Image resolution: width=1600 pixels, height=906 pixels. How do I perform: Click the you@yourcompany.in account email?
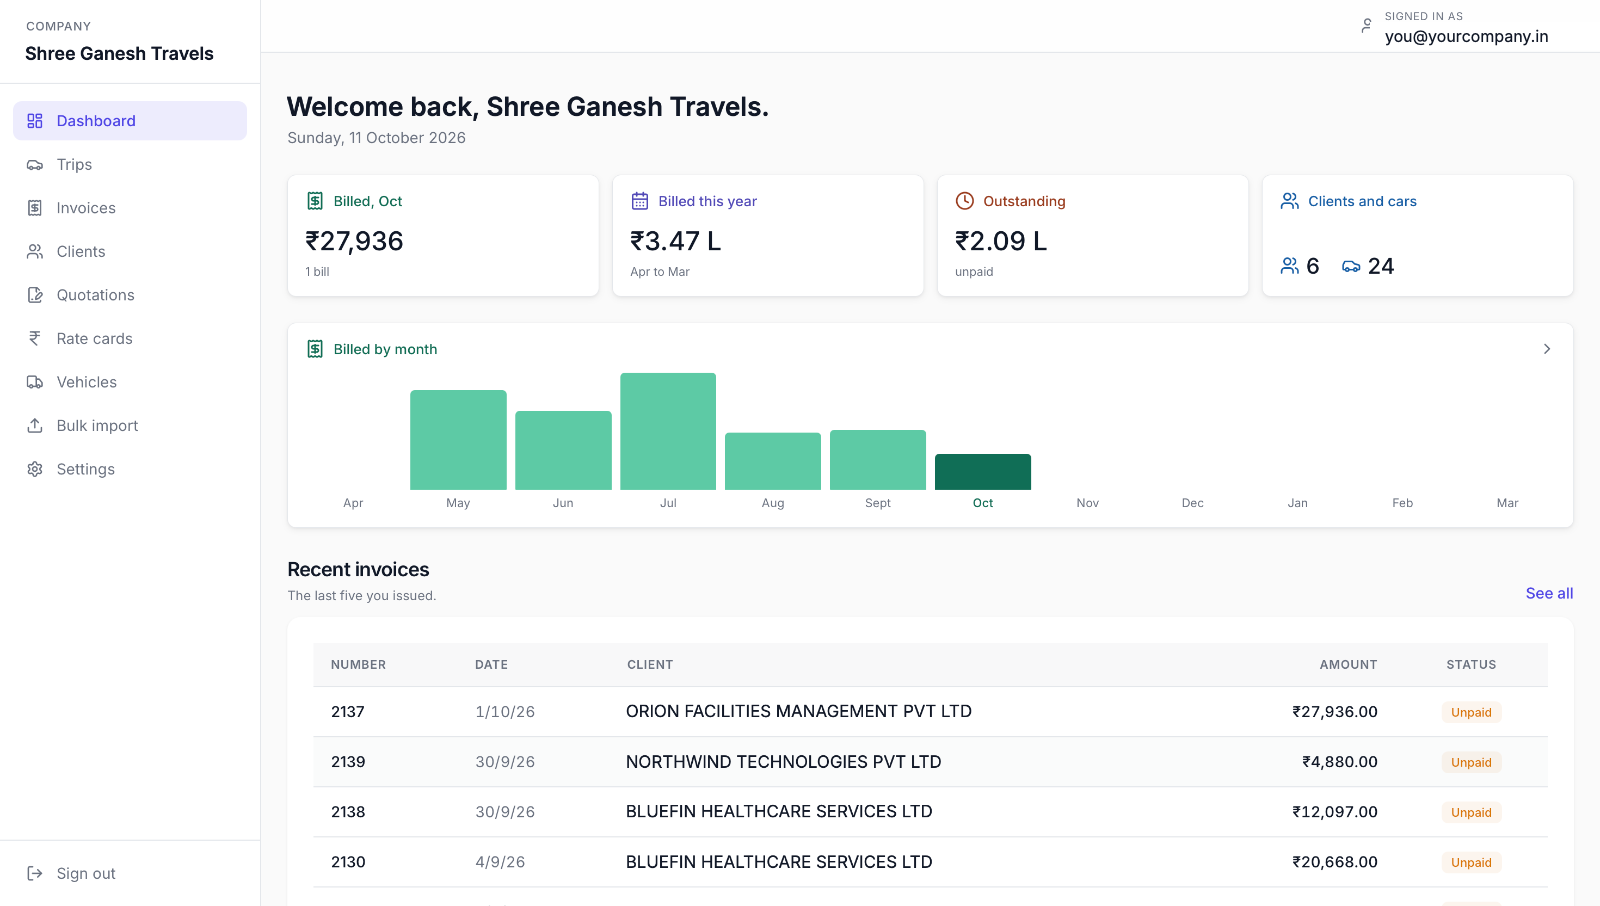1466,37
